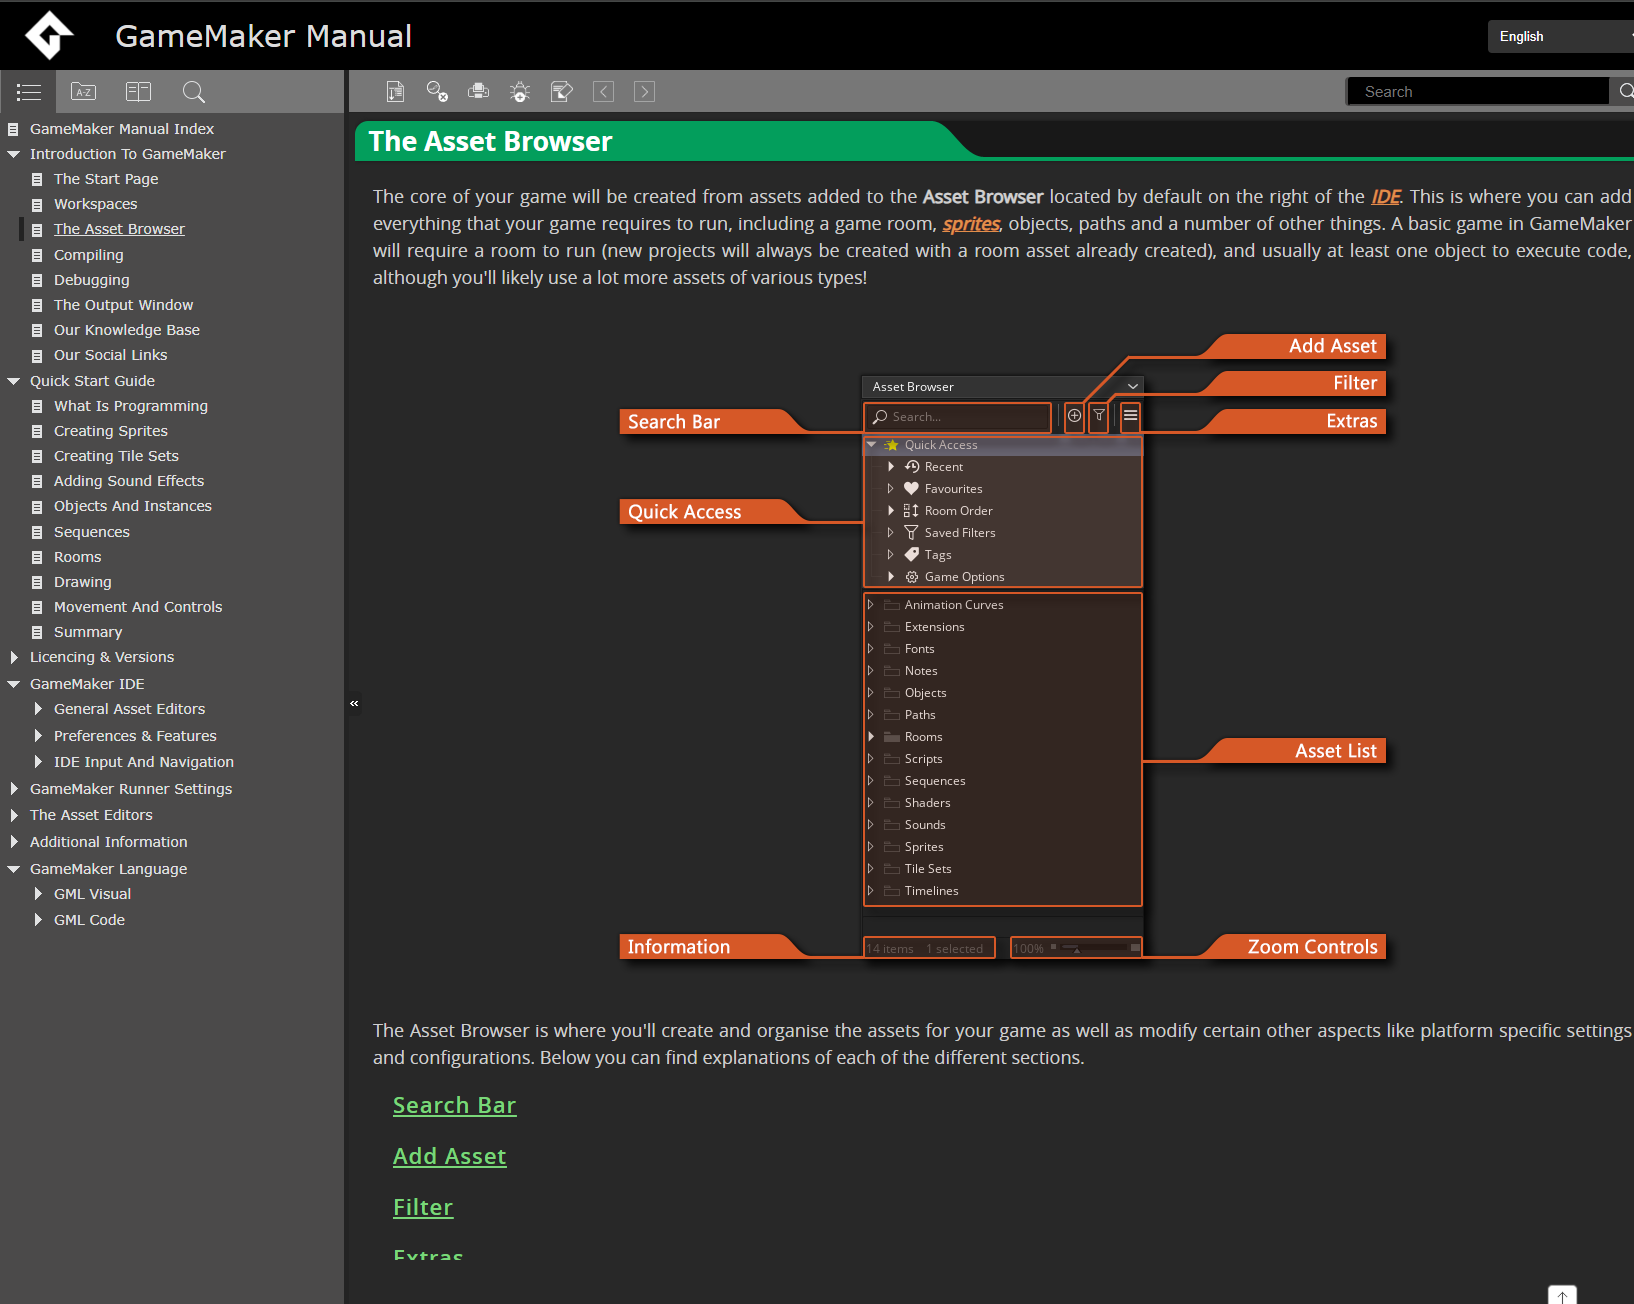Click the page icon beside Rooms
This screenshot has height=1304, width=1634.
click(x=37, y=557)
